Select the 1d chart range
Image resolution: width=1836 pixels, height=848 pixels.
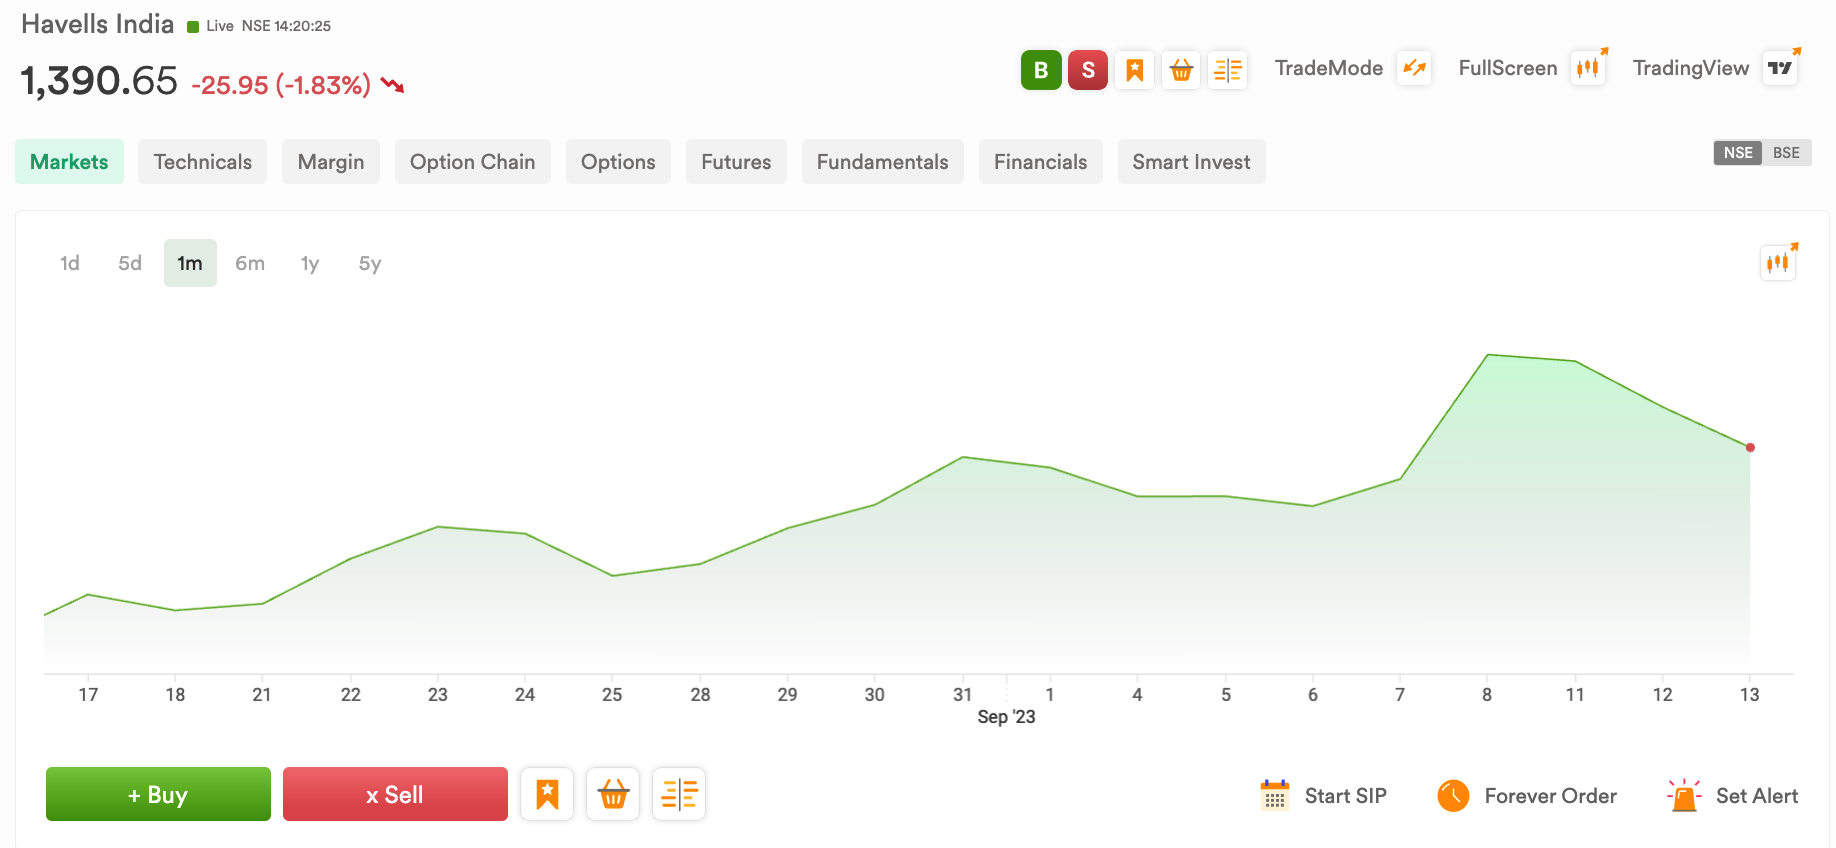click(x=70, y=263)
